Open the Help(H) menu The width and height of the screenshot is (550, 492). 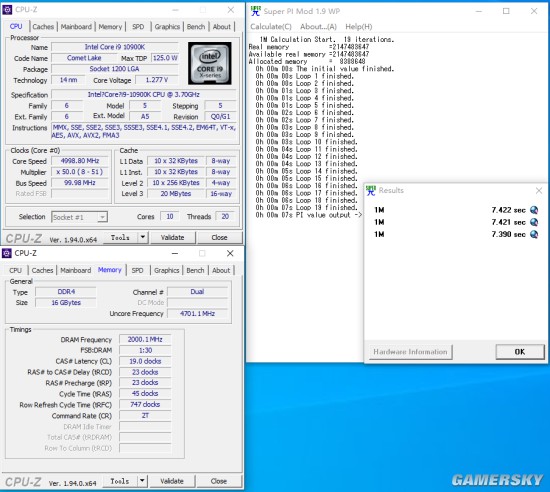pos(358,27)
